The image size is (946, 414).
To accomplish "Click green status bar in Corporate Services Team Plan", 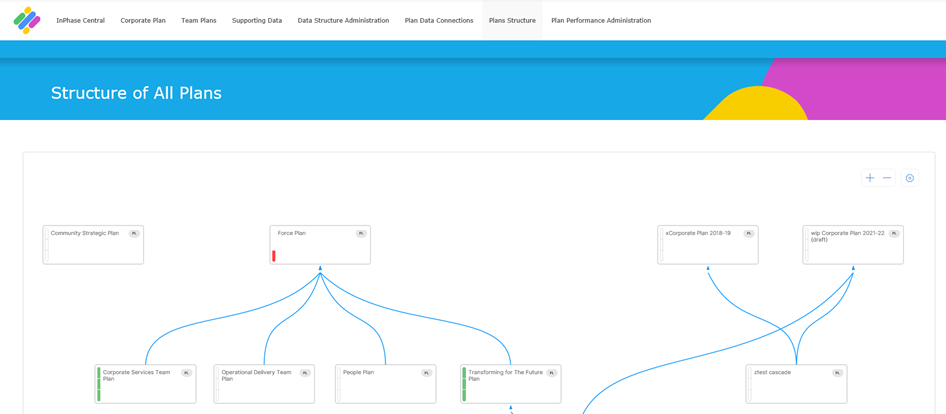I will click(x=98, y=384).
